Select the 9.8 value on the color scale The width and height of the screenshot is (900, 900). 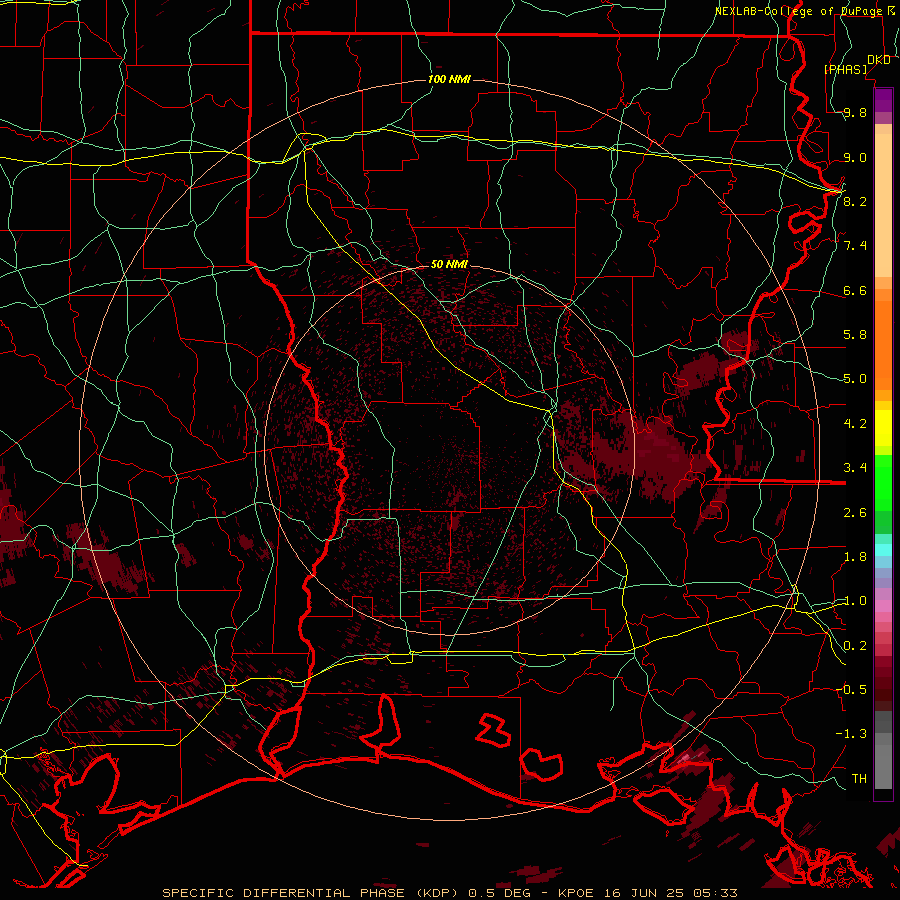[x=855, y=112]
